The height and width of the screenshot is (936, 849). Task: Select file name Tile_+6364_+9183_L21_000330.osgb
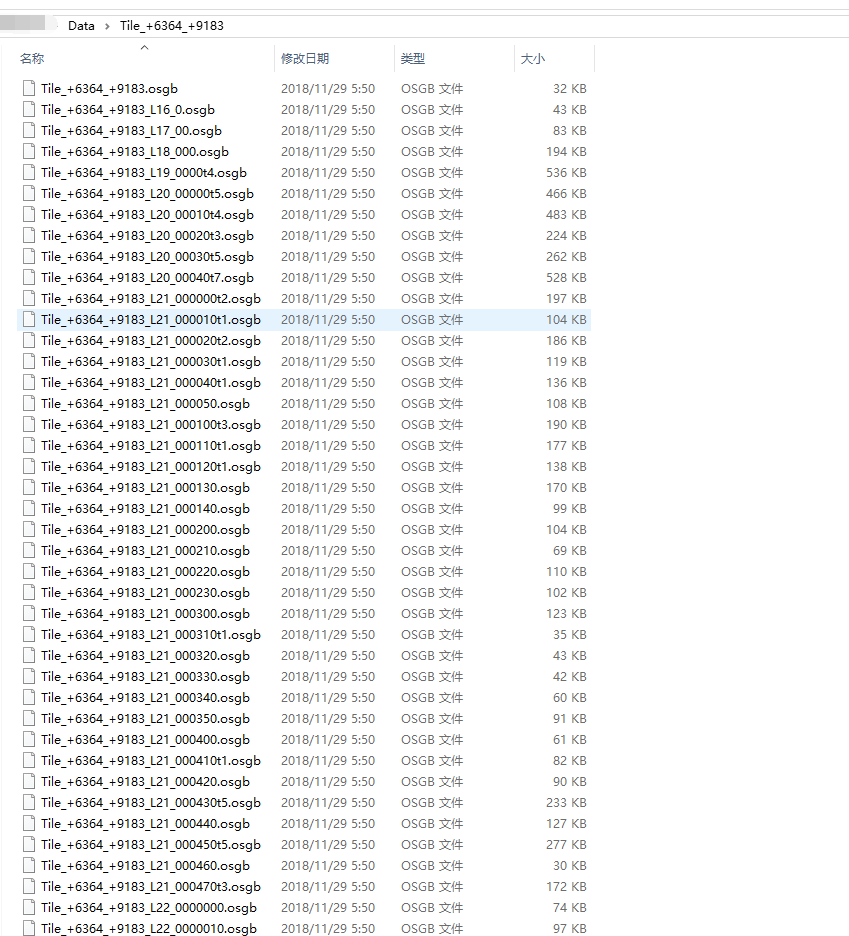145,677
